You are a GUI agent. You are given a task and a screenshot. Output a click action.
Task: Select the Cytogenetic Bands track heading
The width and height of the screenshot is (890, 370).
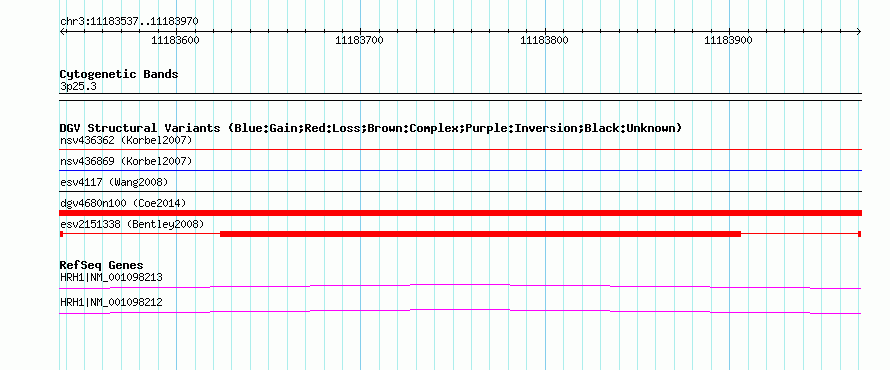point(119,74)
